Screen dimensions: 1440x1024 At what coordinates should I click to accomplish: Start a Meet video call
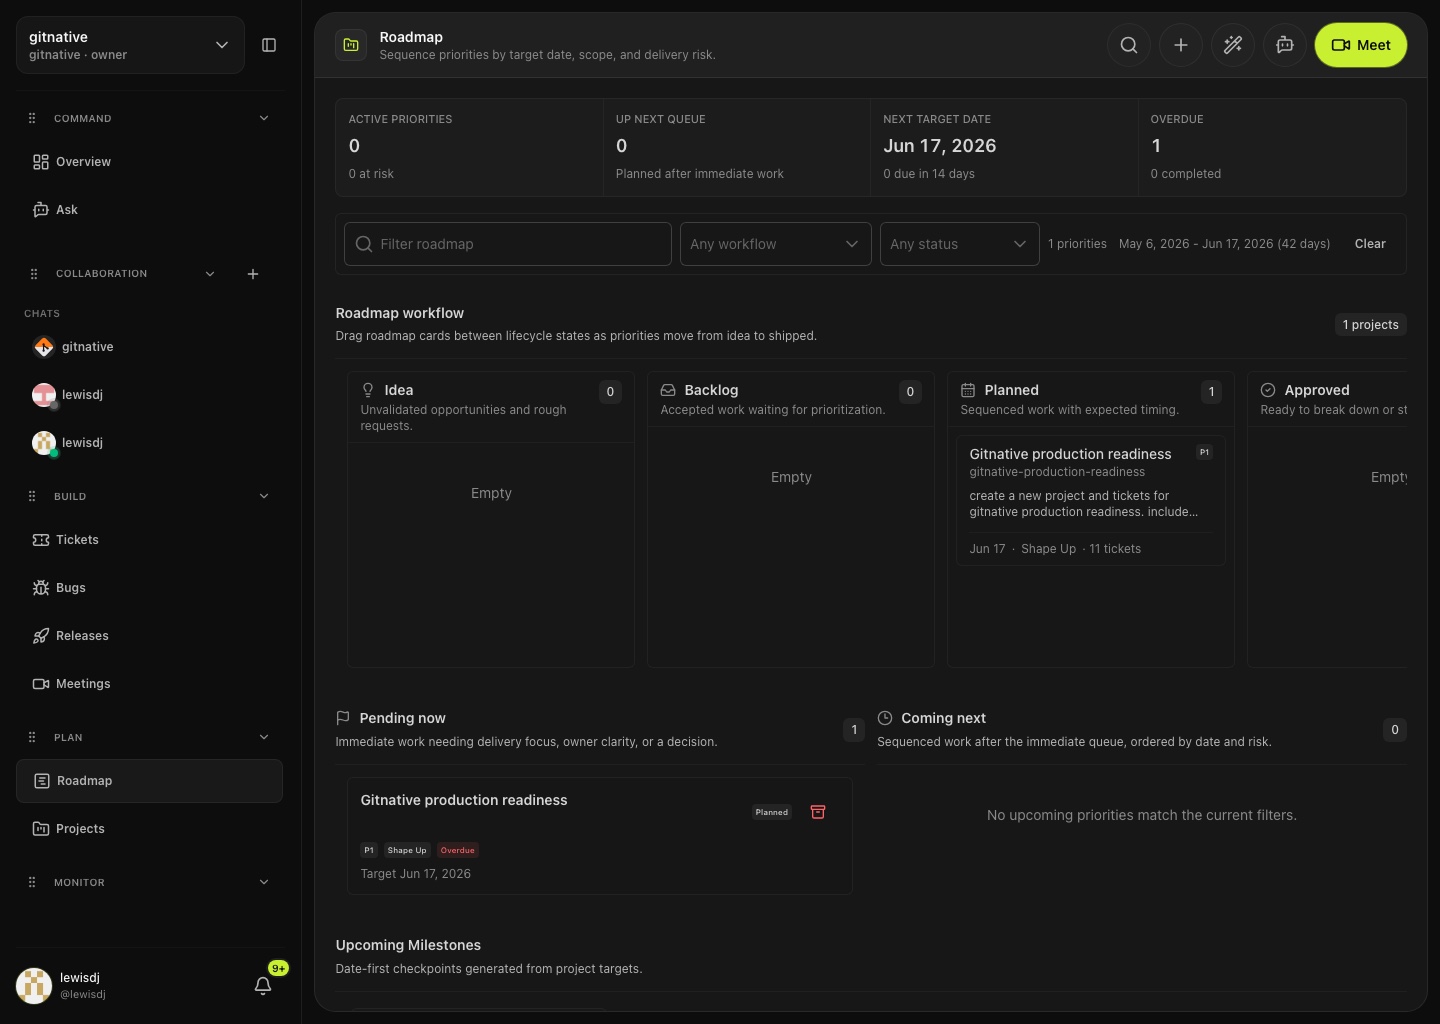click(1361, 45)
